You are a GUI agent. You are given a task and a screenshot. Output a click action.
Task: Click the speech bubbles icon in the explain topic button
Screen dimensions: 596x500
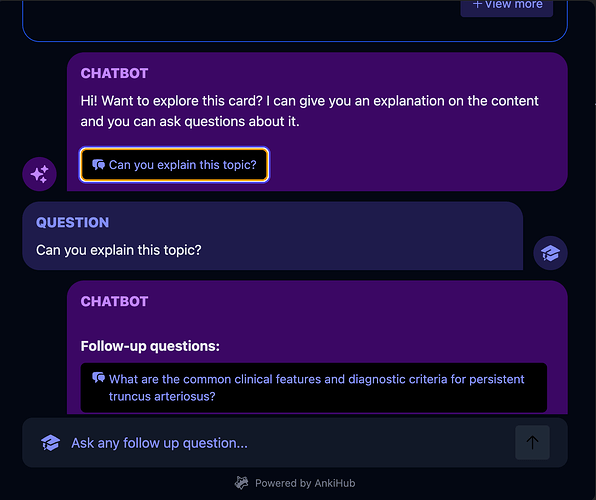(x=98, y=165)
